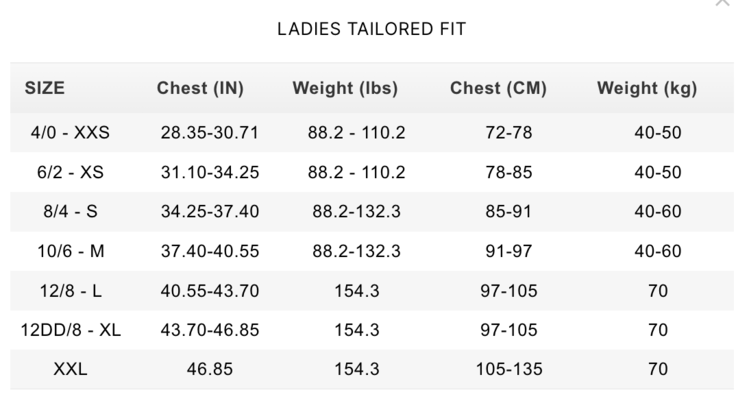749x401 pixels.
Task: Click the 12DD/8 - XL size label
Action: [x=70, y=330]
